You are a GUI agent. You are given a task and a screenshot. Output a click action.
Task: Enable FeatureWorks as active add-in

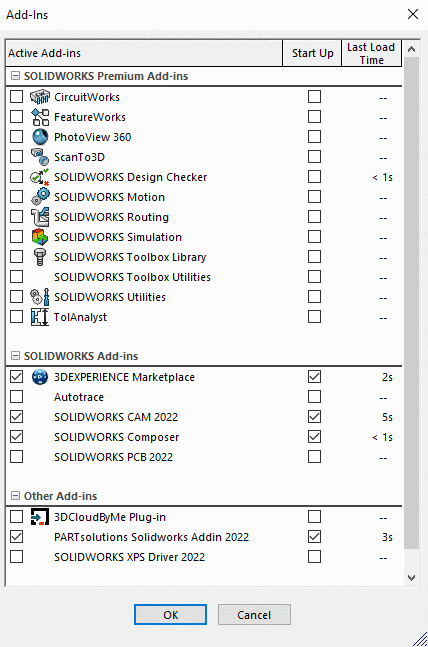coord(17,117)
